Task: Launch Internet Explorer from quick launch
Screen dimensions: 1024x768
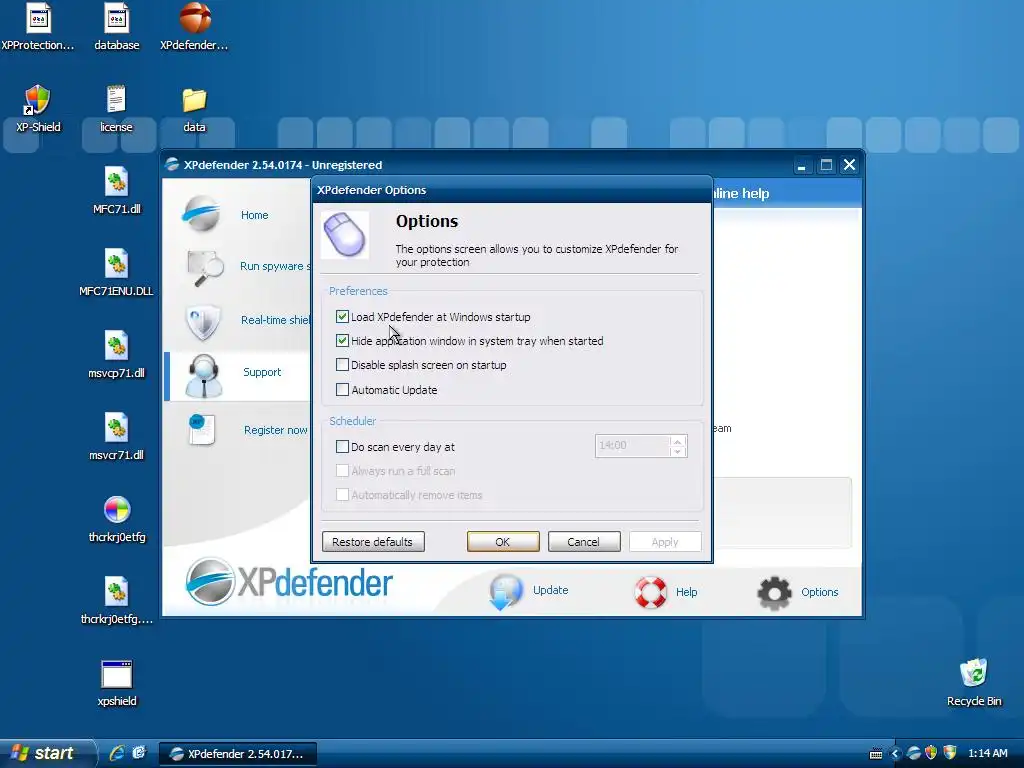Action: point(118,753)
